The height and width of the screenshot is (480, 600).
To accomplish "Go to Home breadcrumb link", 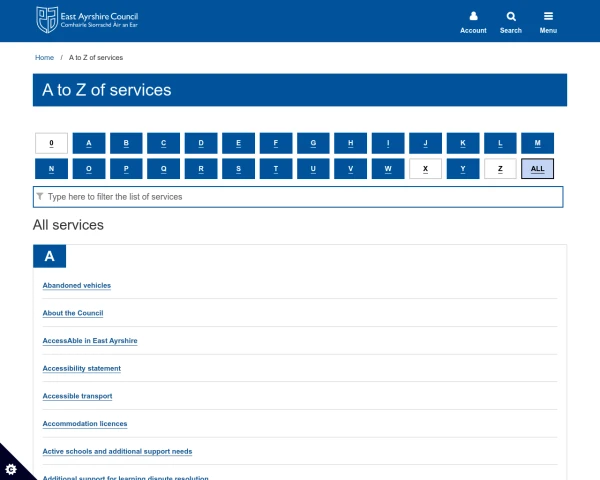I will click(44, 58).
